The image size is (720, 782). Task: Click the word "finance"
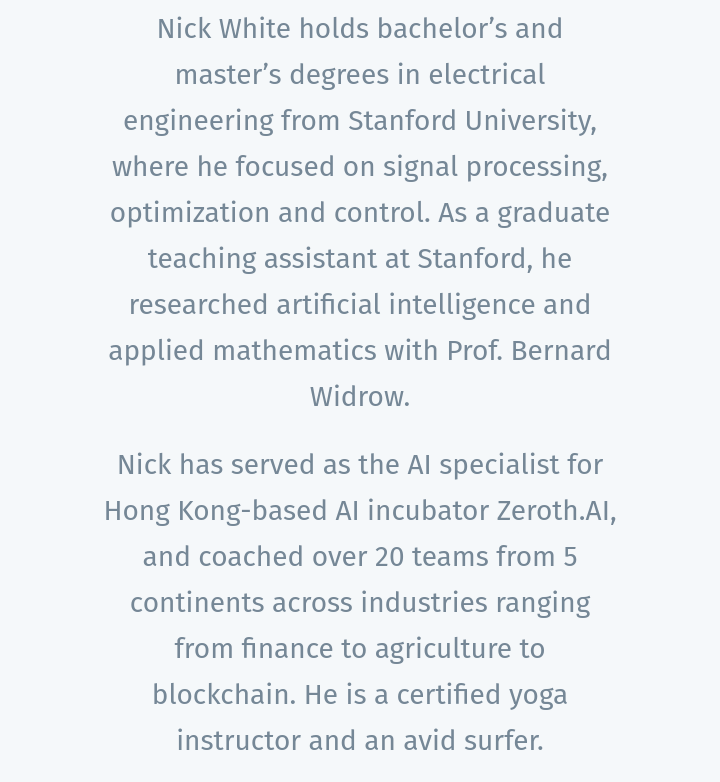[x=287, y=649]
